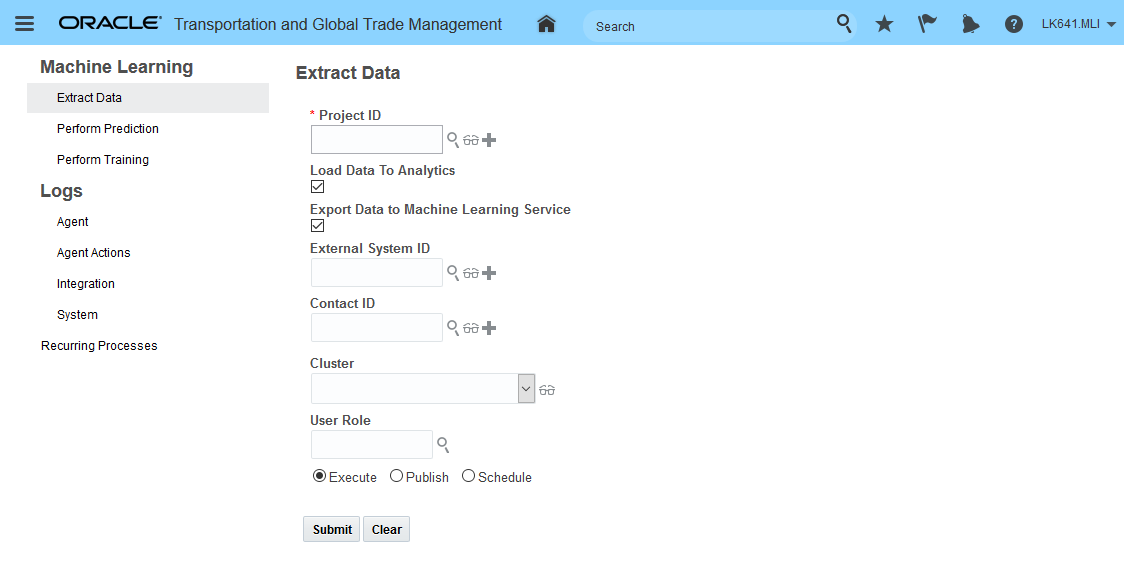Expand the Cluster dropdown list
The height and width of the screenshot is (576, 1124).
coord(526,388)
